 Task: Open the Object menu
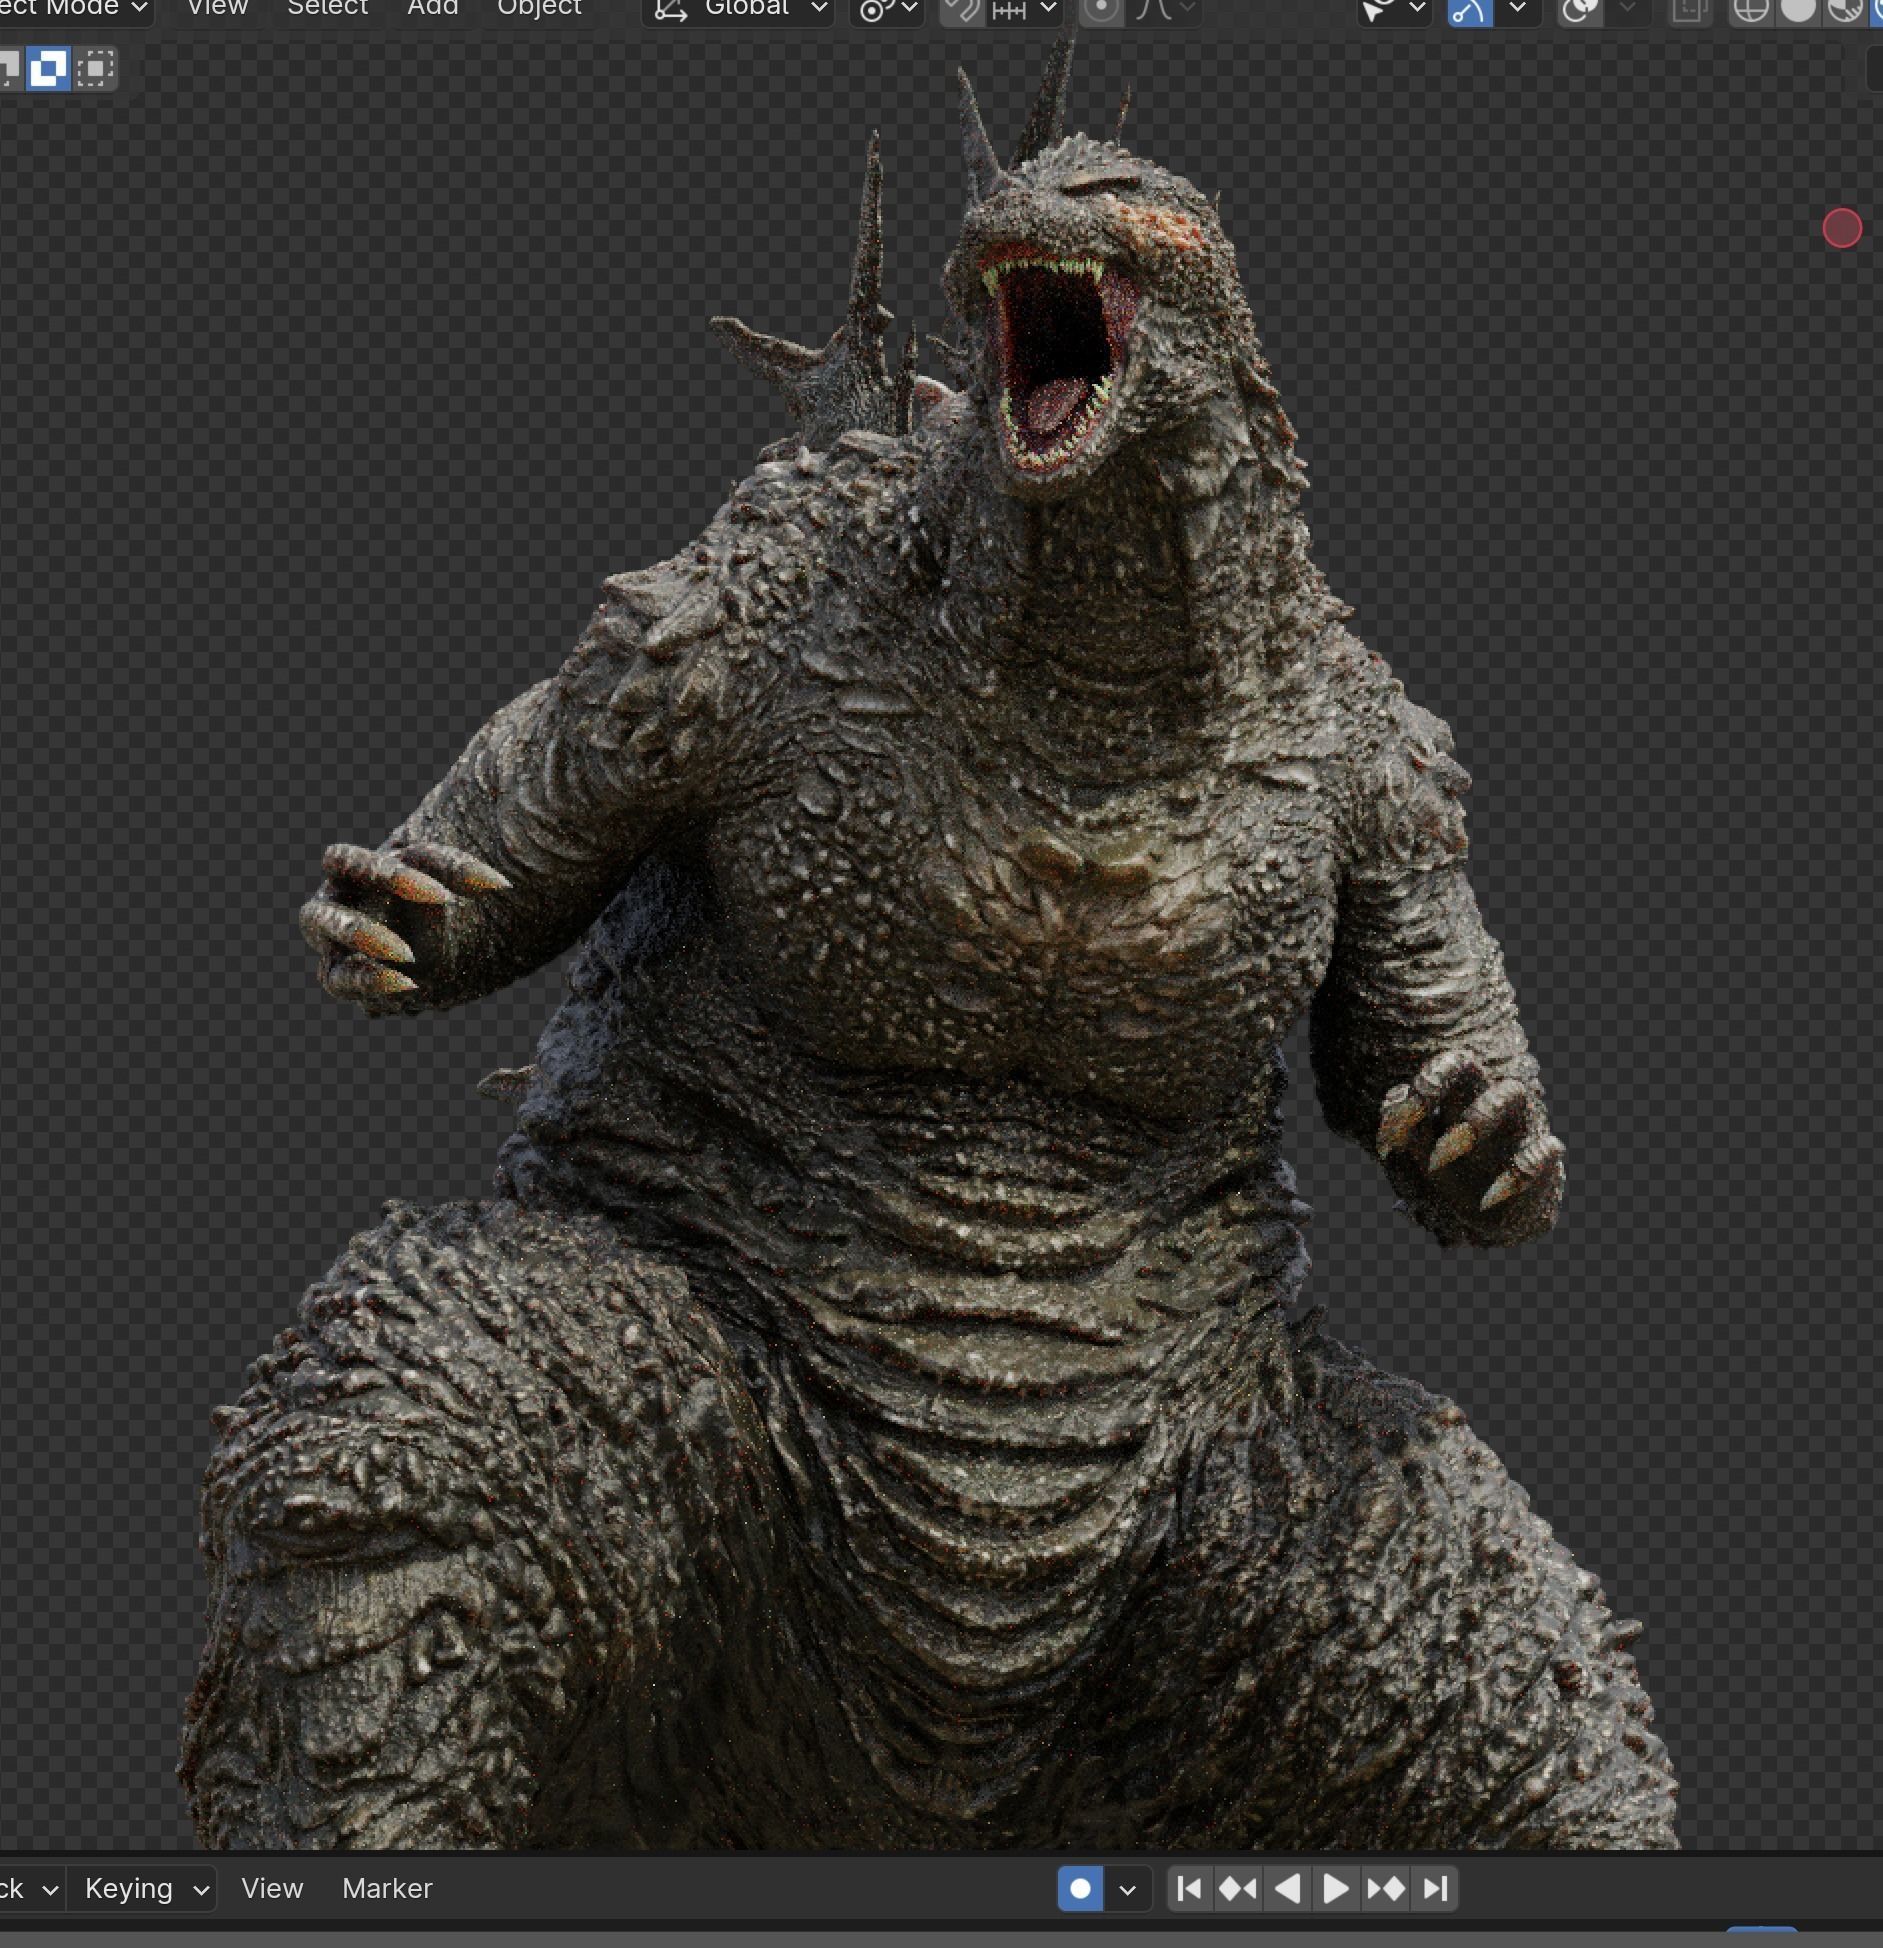tap(539, 8)
